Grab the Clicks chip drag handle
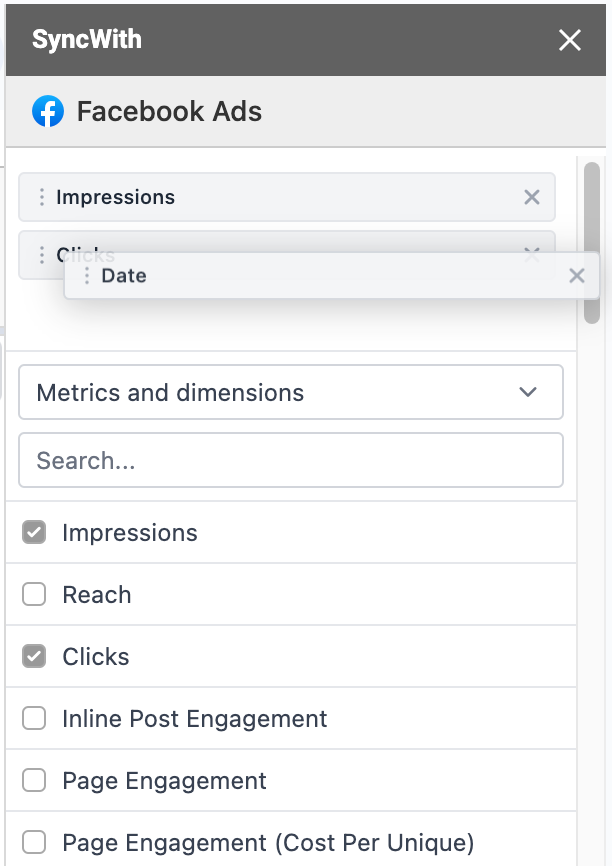Viewport: 612px width, 866px height. 41,255
